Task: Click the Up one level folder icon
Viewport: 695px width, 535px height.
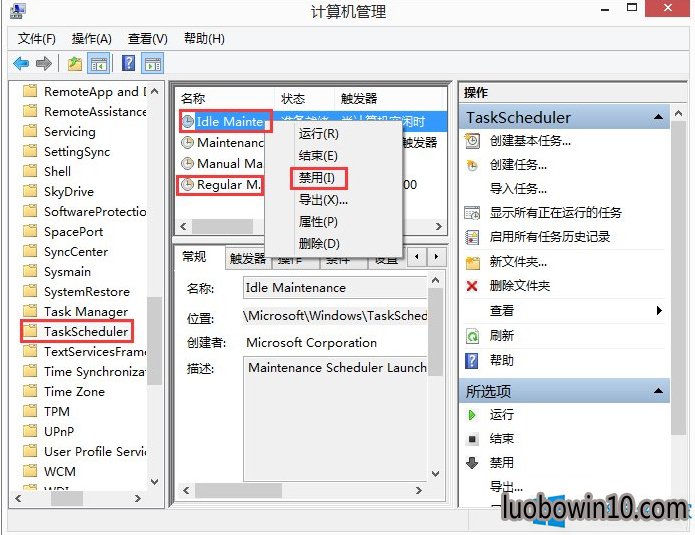Action: 75,64
